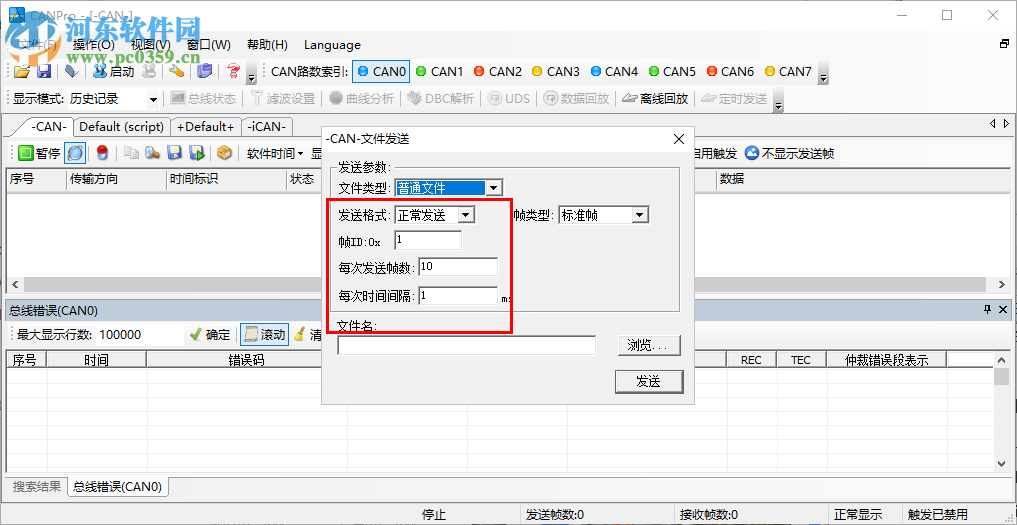Switch to Default (script) tab
Image resolution: width=1017 pixels, height=525 pixels.
(121, 127)
